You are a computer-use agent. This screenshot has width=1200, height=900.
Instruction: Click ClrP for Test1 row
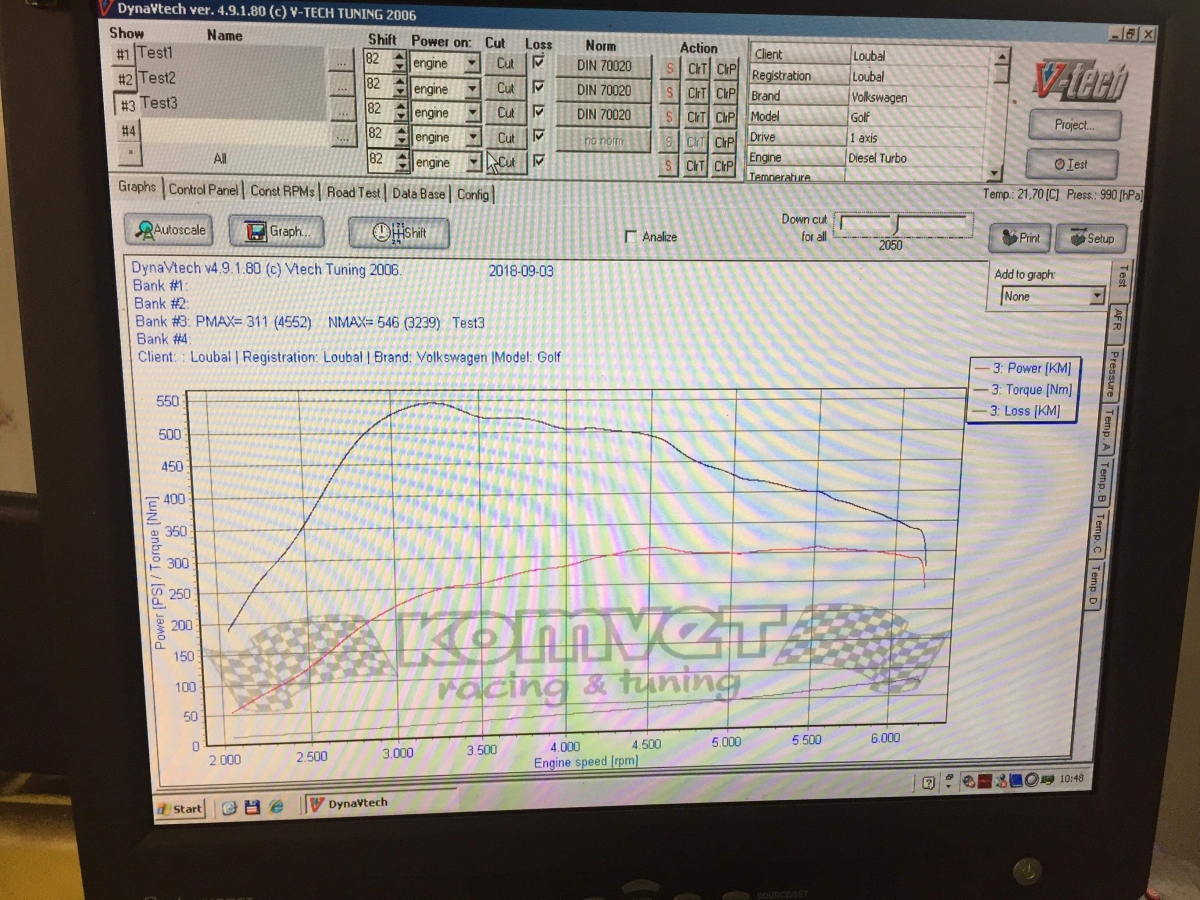(726, 69)
